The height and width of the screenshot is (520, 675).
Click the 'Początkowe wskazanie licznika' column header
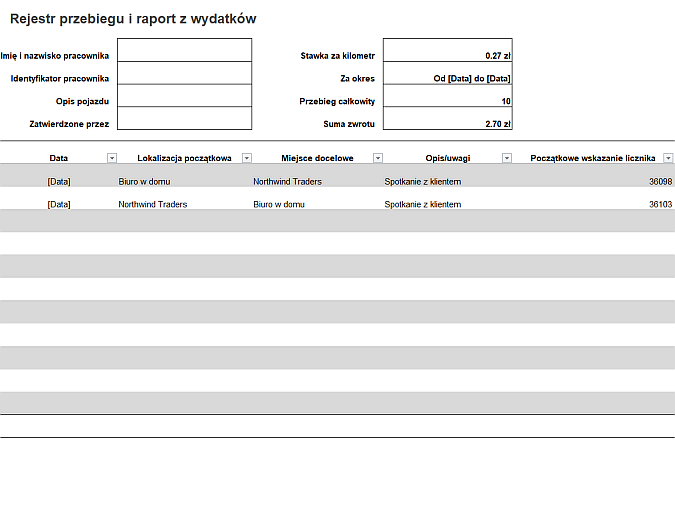coord(593,158)
